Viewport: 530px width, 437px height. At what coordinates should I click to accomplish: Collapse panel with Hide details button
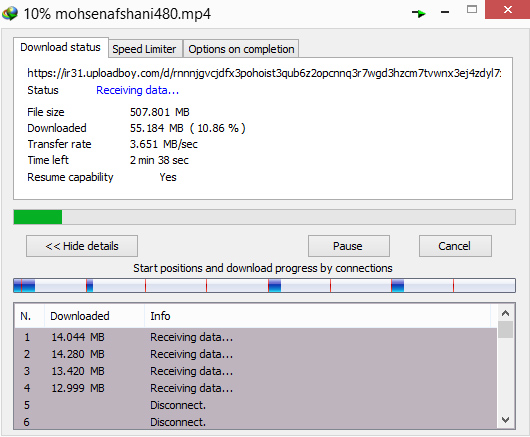point(82,246)
